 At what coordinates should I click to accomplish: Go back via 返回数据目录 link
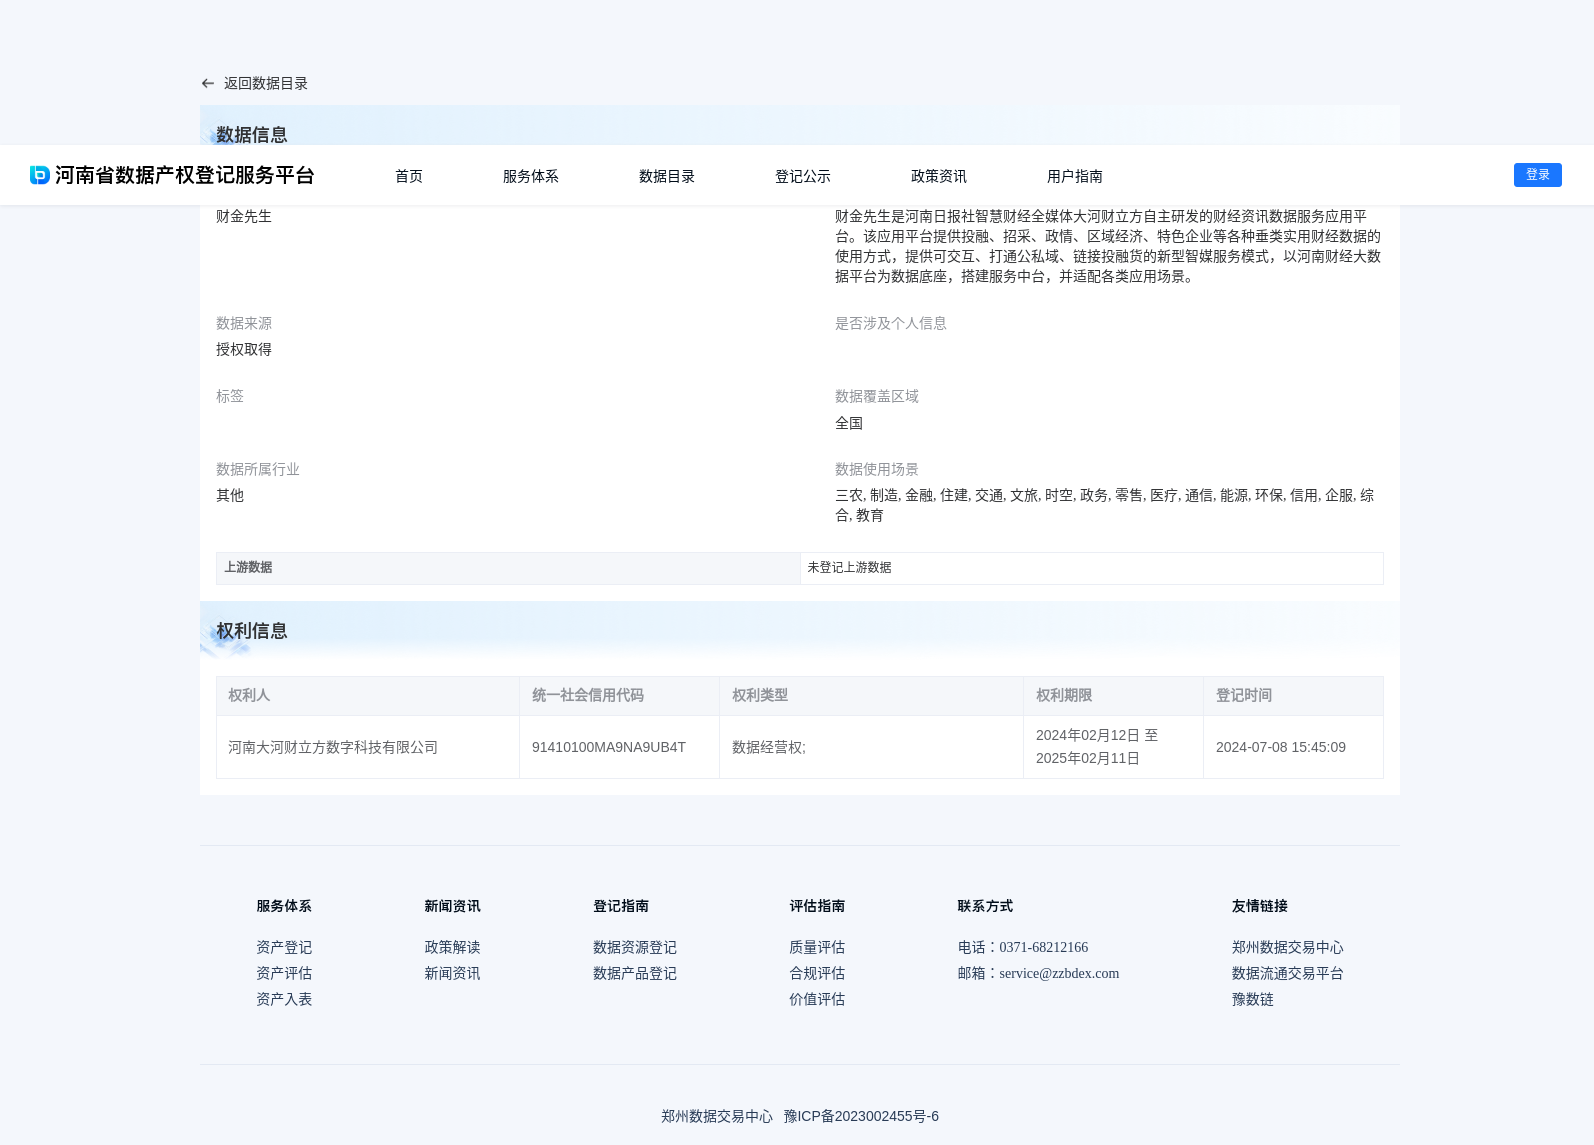coord(266,84)
